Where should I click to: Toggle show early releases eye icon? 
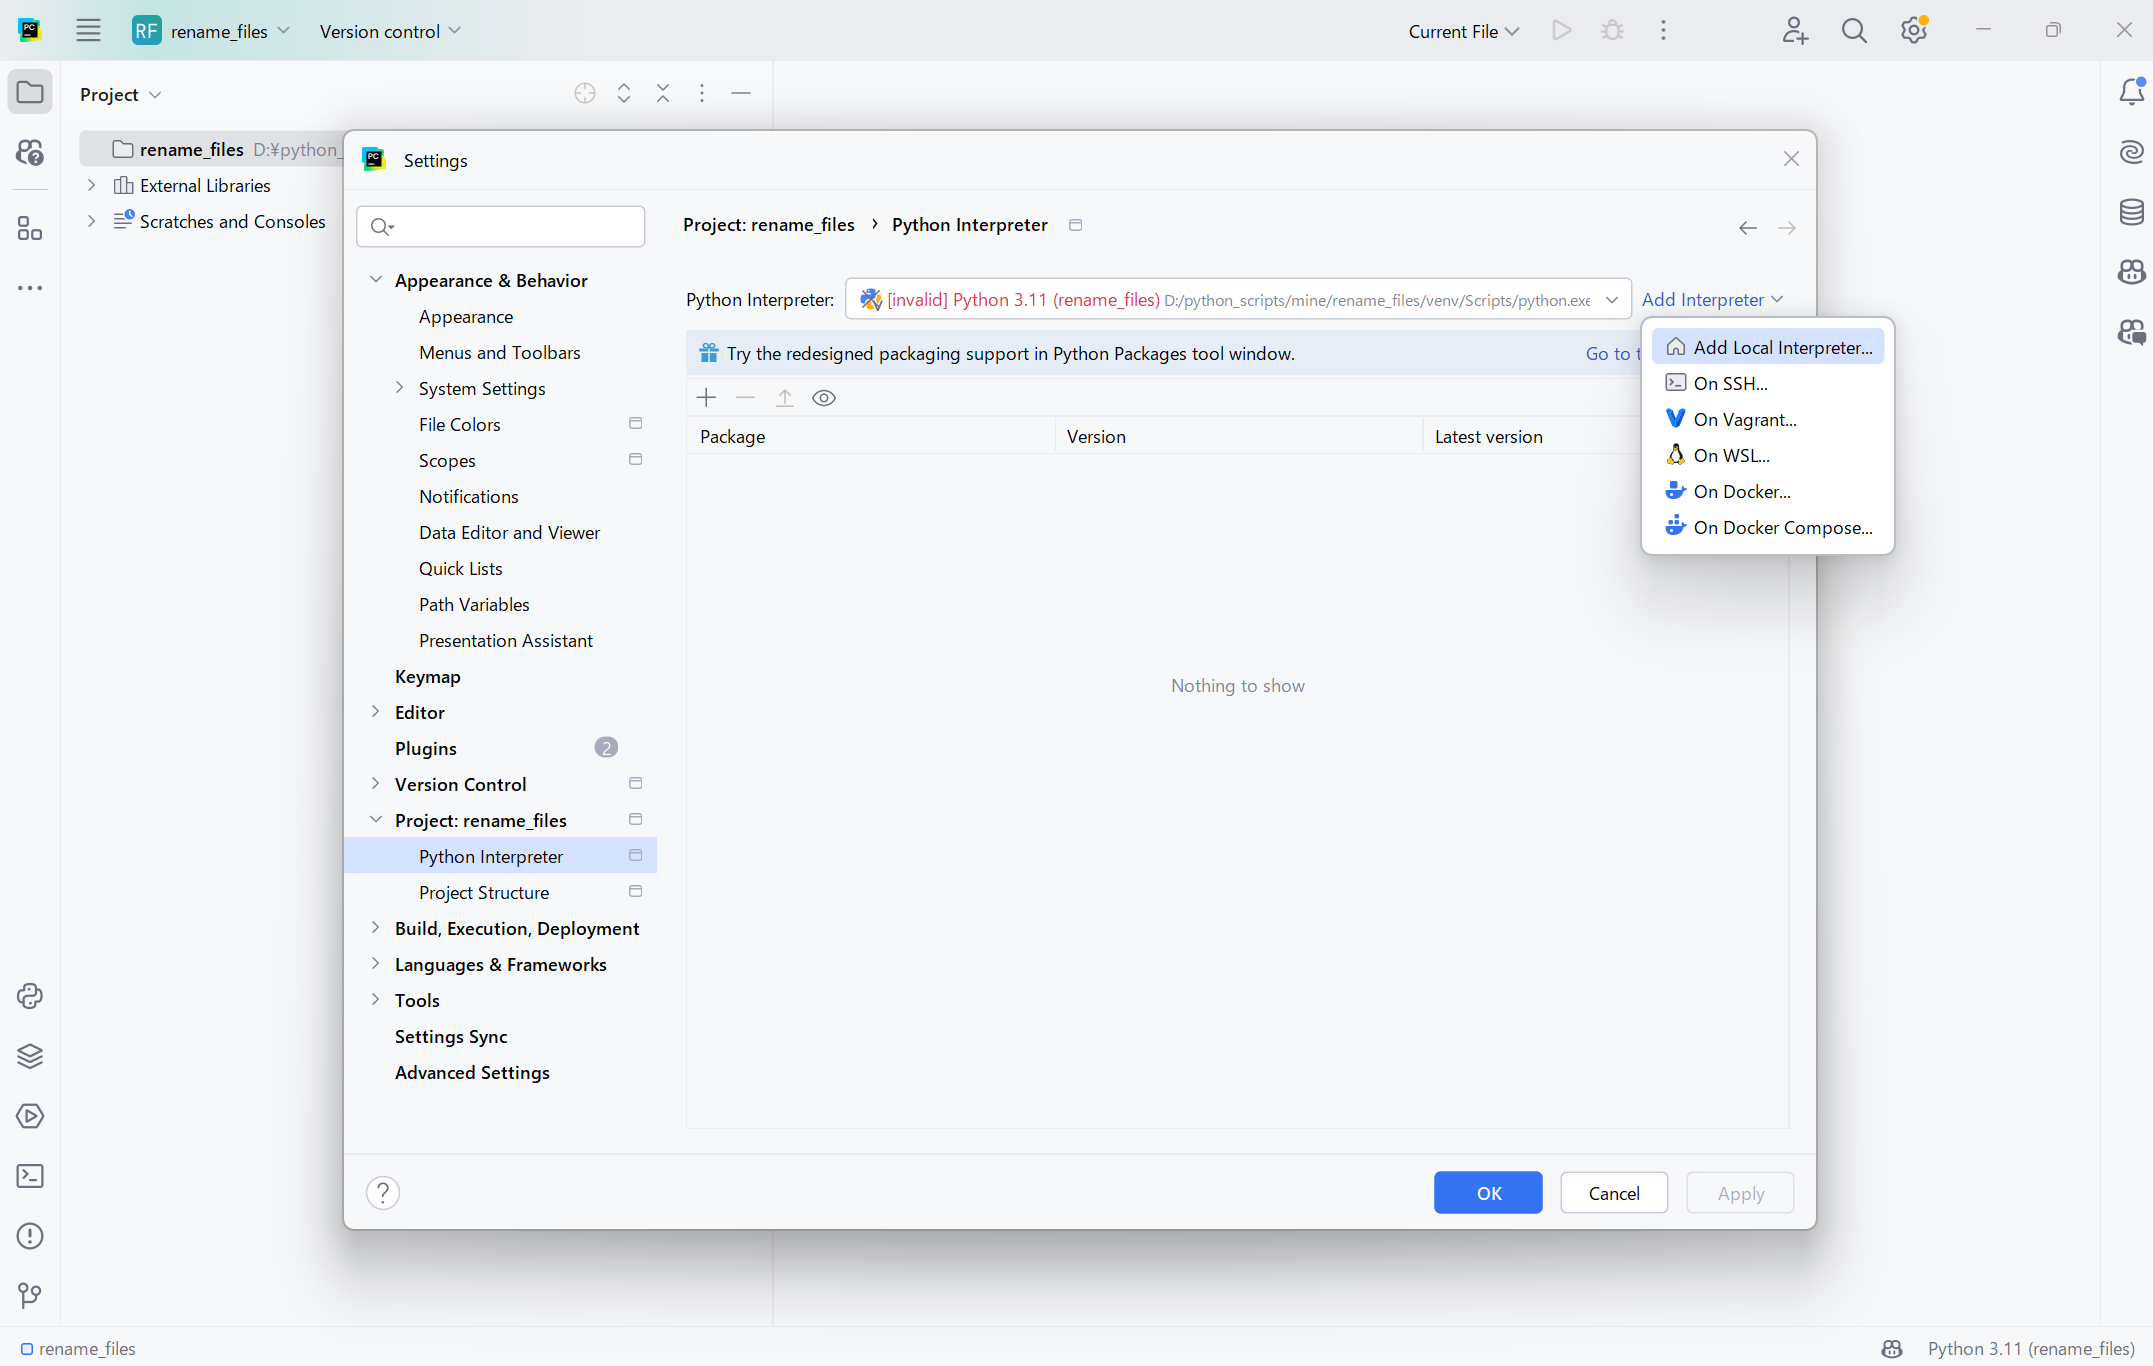click(x=823, y=398)
